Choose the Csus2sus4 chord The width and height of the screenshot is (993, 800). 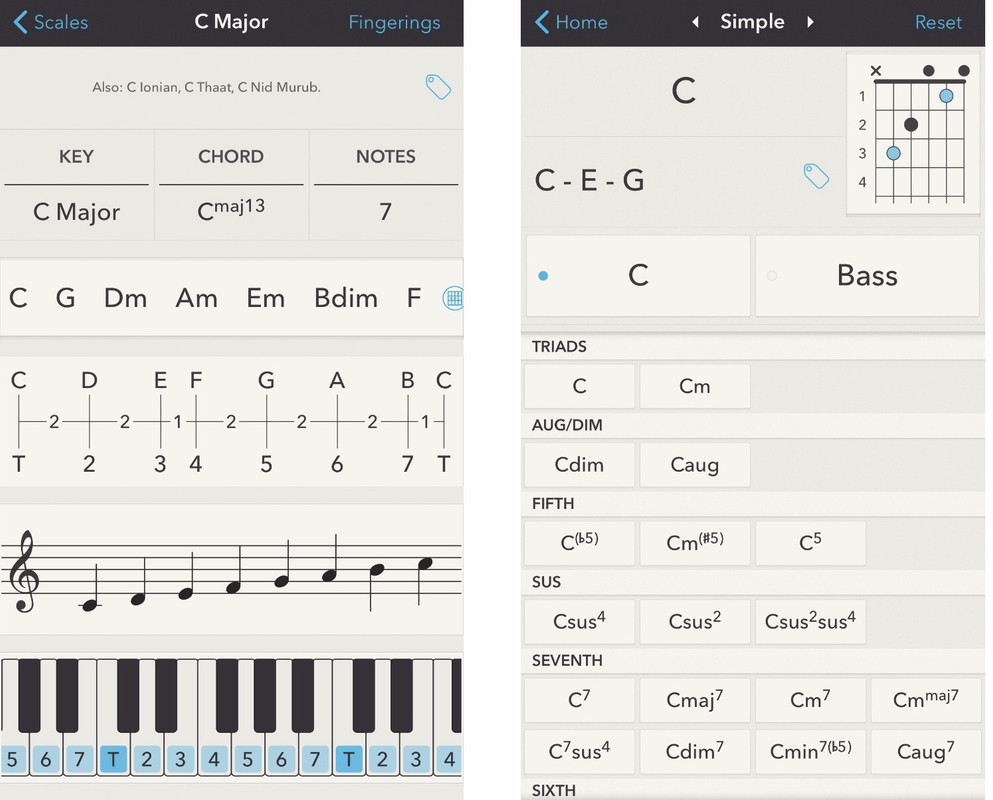coord(811,621)
